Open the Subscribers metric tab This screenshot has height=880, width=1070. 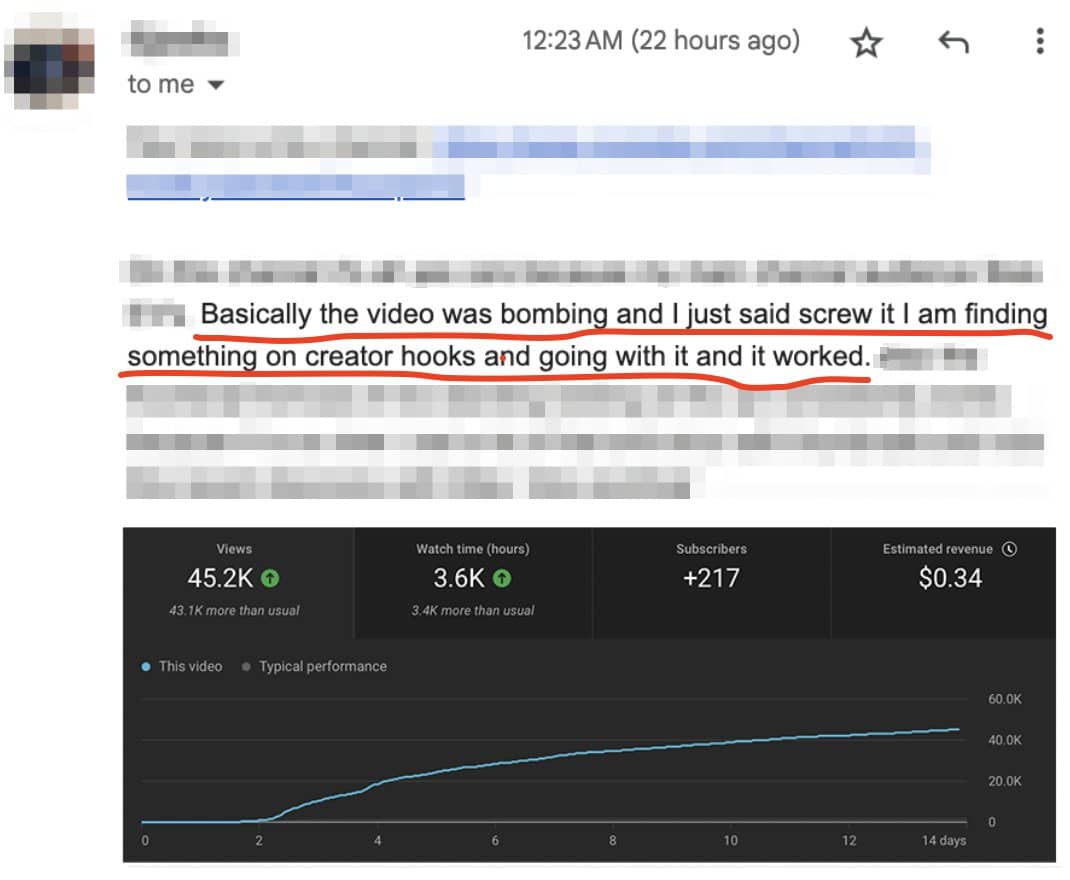point(711,582)
